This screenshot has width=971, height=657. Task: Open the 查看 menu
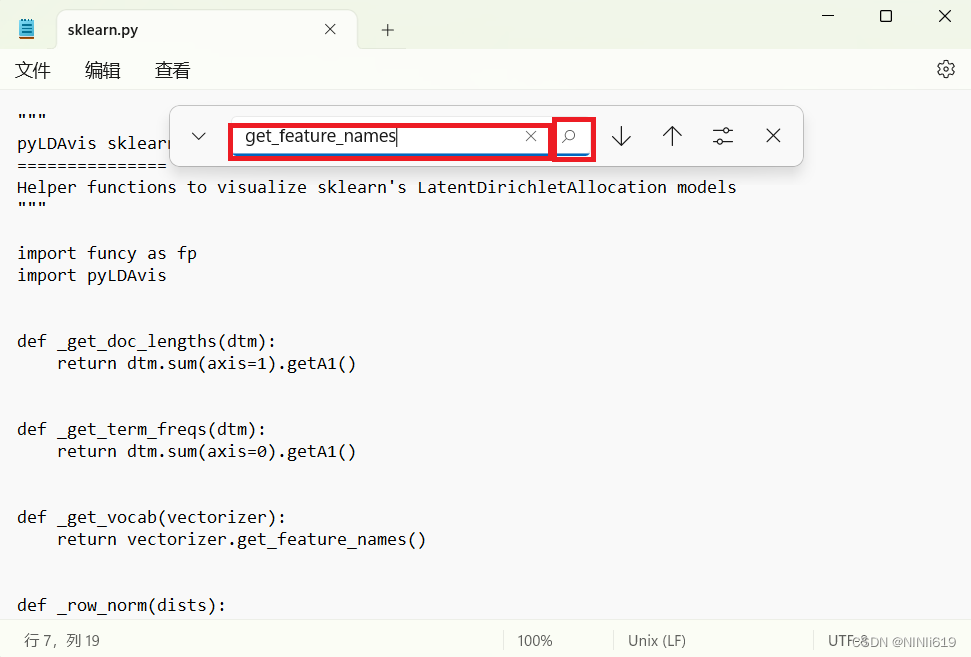point(172,70)
